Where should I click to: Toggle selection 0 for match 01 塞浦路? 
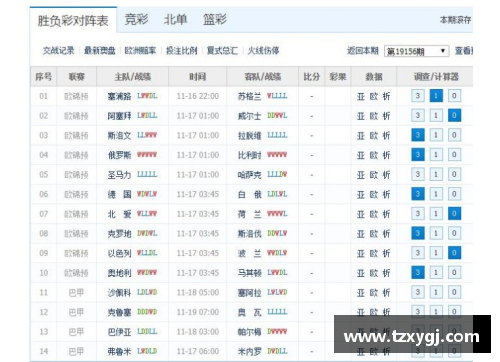click(454, 96)
